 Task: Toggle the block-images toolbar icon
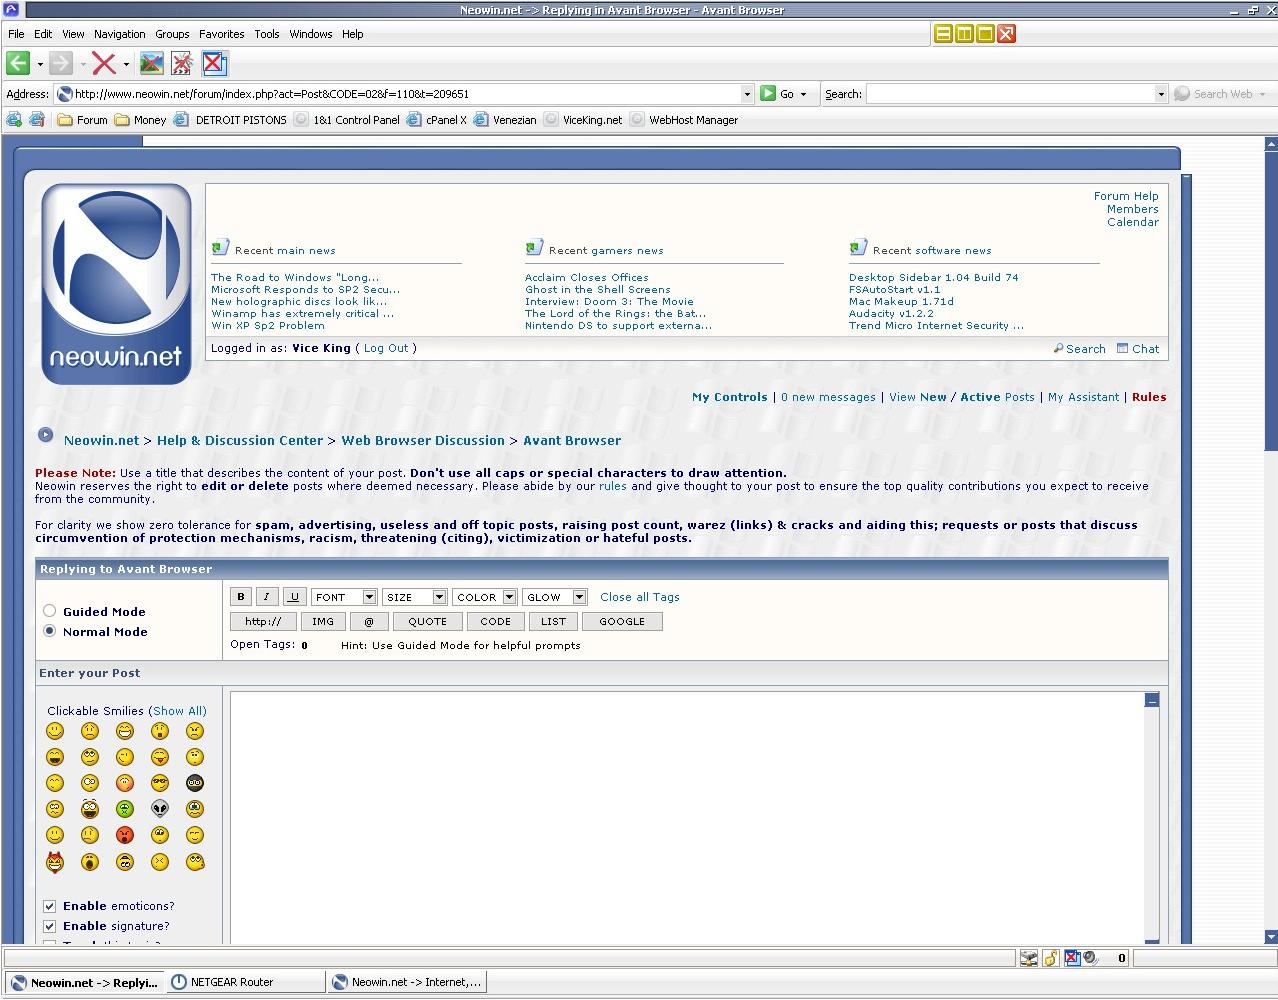point(152,64)
